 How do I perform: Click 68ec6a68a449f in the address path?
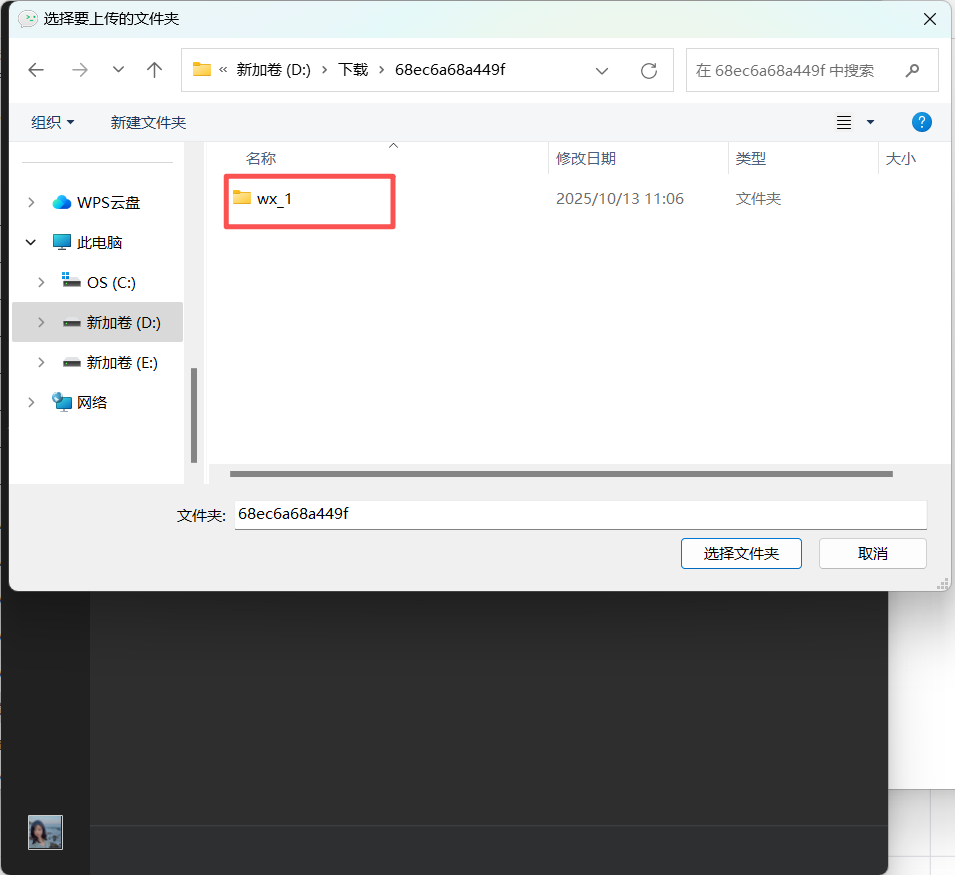point(450,70)
